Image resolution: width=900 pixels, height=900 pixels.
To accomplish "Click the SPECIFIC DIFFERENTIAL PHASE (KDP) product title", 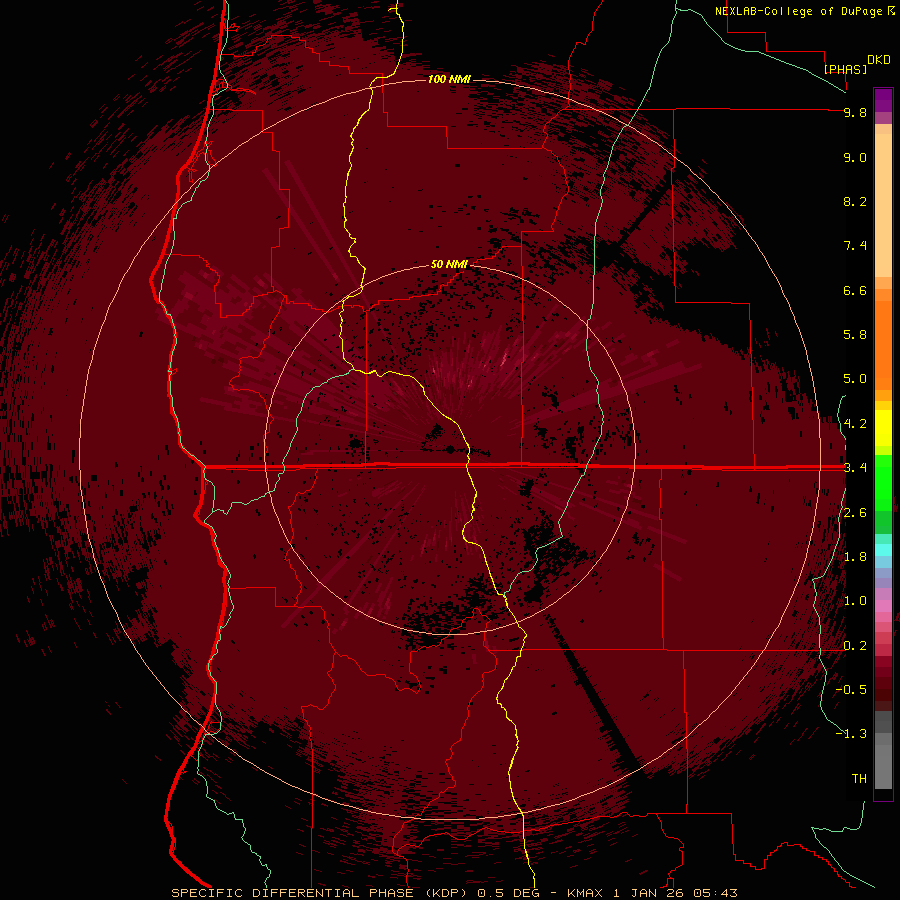I will tap(321, 893).
